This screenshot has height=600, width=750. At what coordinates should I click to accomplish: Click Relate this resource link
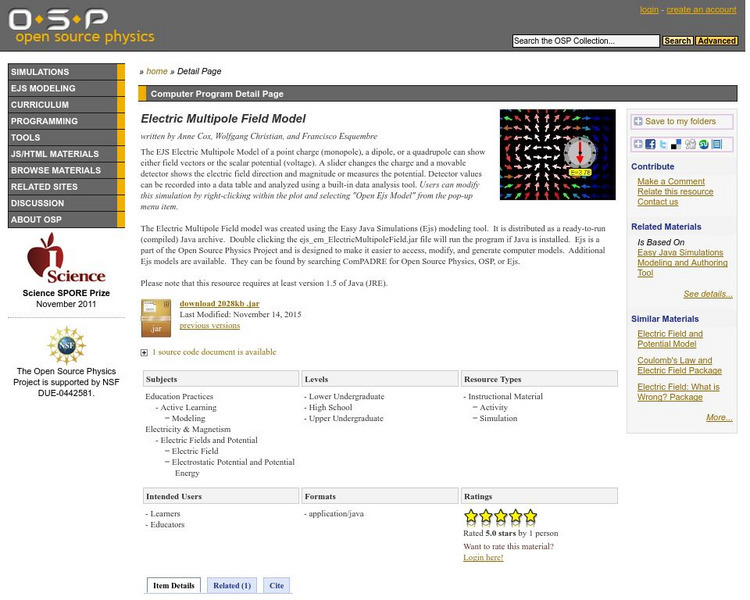pyautogui.click(x=675, y=191)
